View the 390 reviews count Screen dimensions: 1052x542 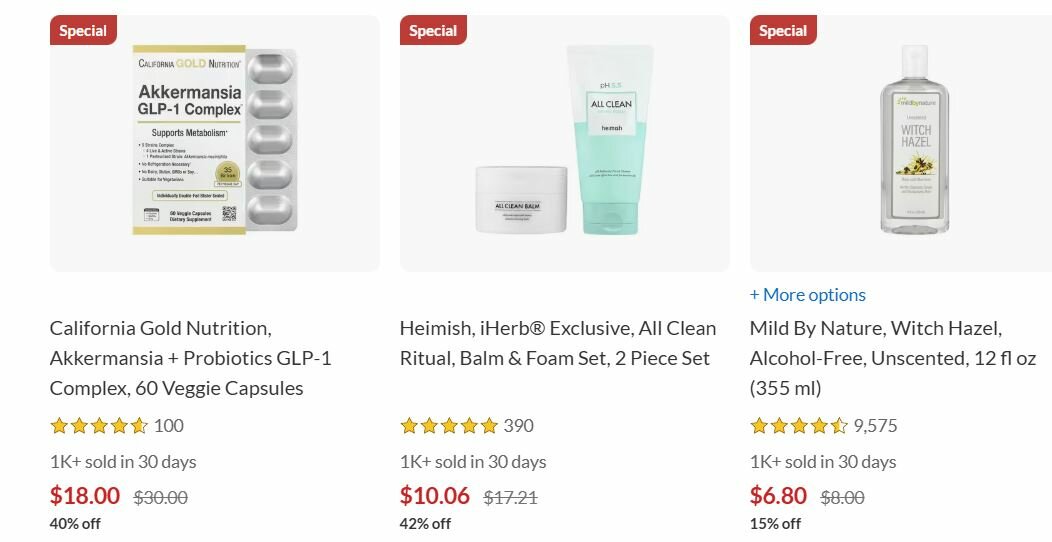point(519,426)
